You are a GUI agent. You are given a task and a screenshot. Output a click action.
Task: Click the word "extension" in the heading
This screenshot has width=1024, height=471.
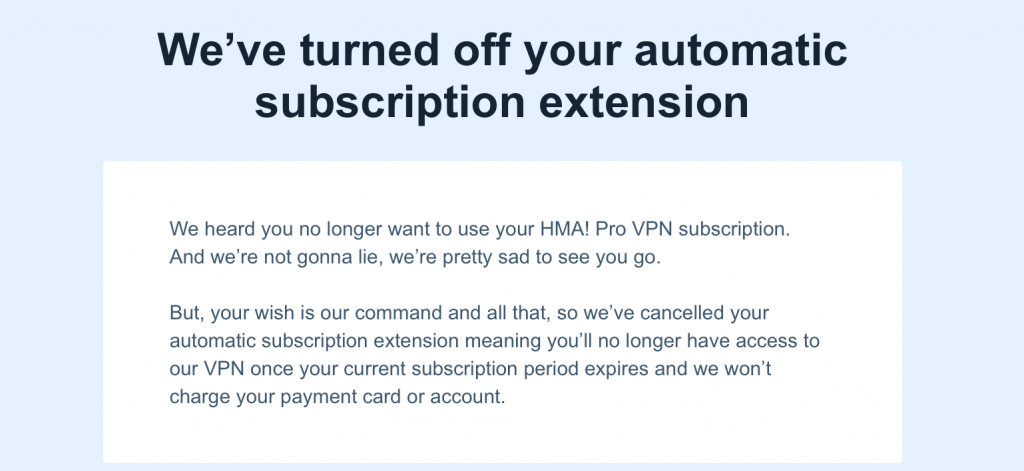coord(644,102)
